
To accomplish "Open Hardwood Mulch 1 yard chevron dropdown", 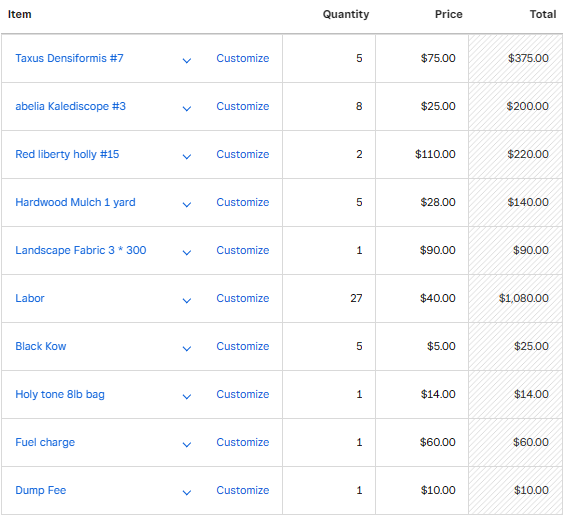I will click(x=187, y=204).
